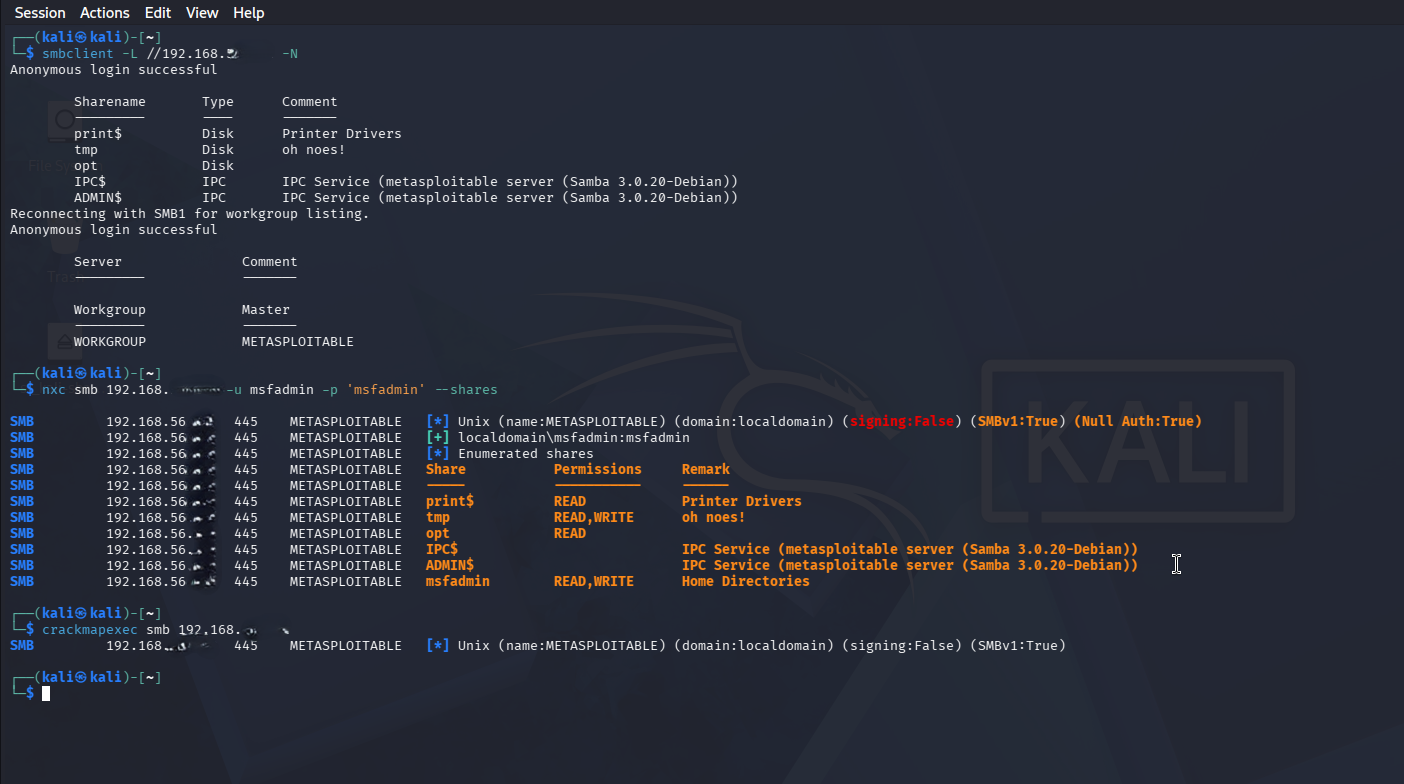Click the 'Null Auth:True' text
Viewport: 1404px width, 784px height.
click(x=1138, y=422)
